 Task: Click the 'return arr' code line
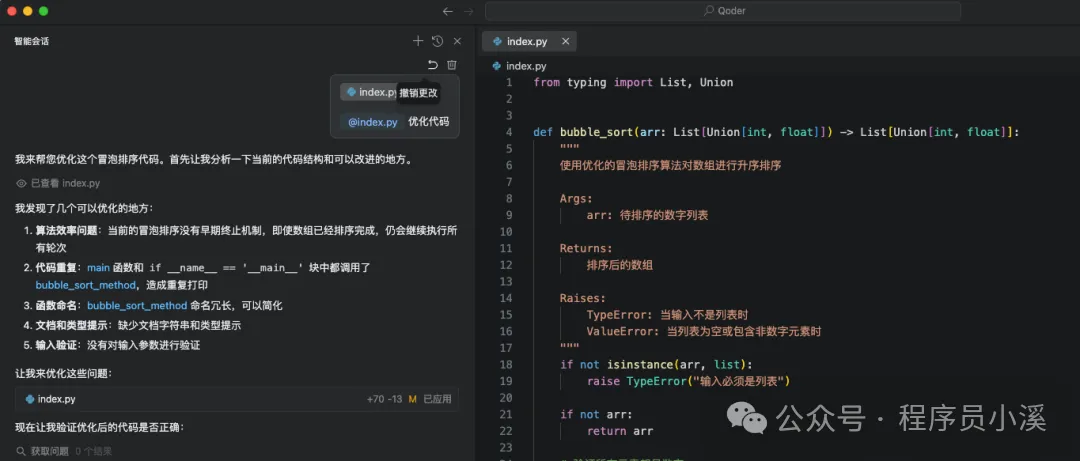click(x=620, y=431)
